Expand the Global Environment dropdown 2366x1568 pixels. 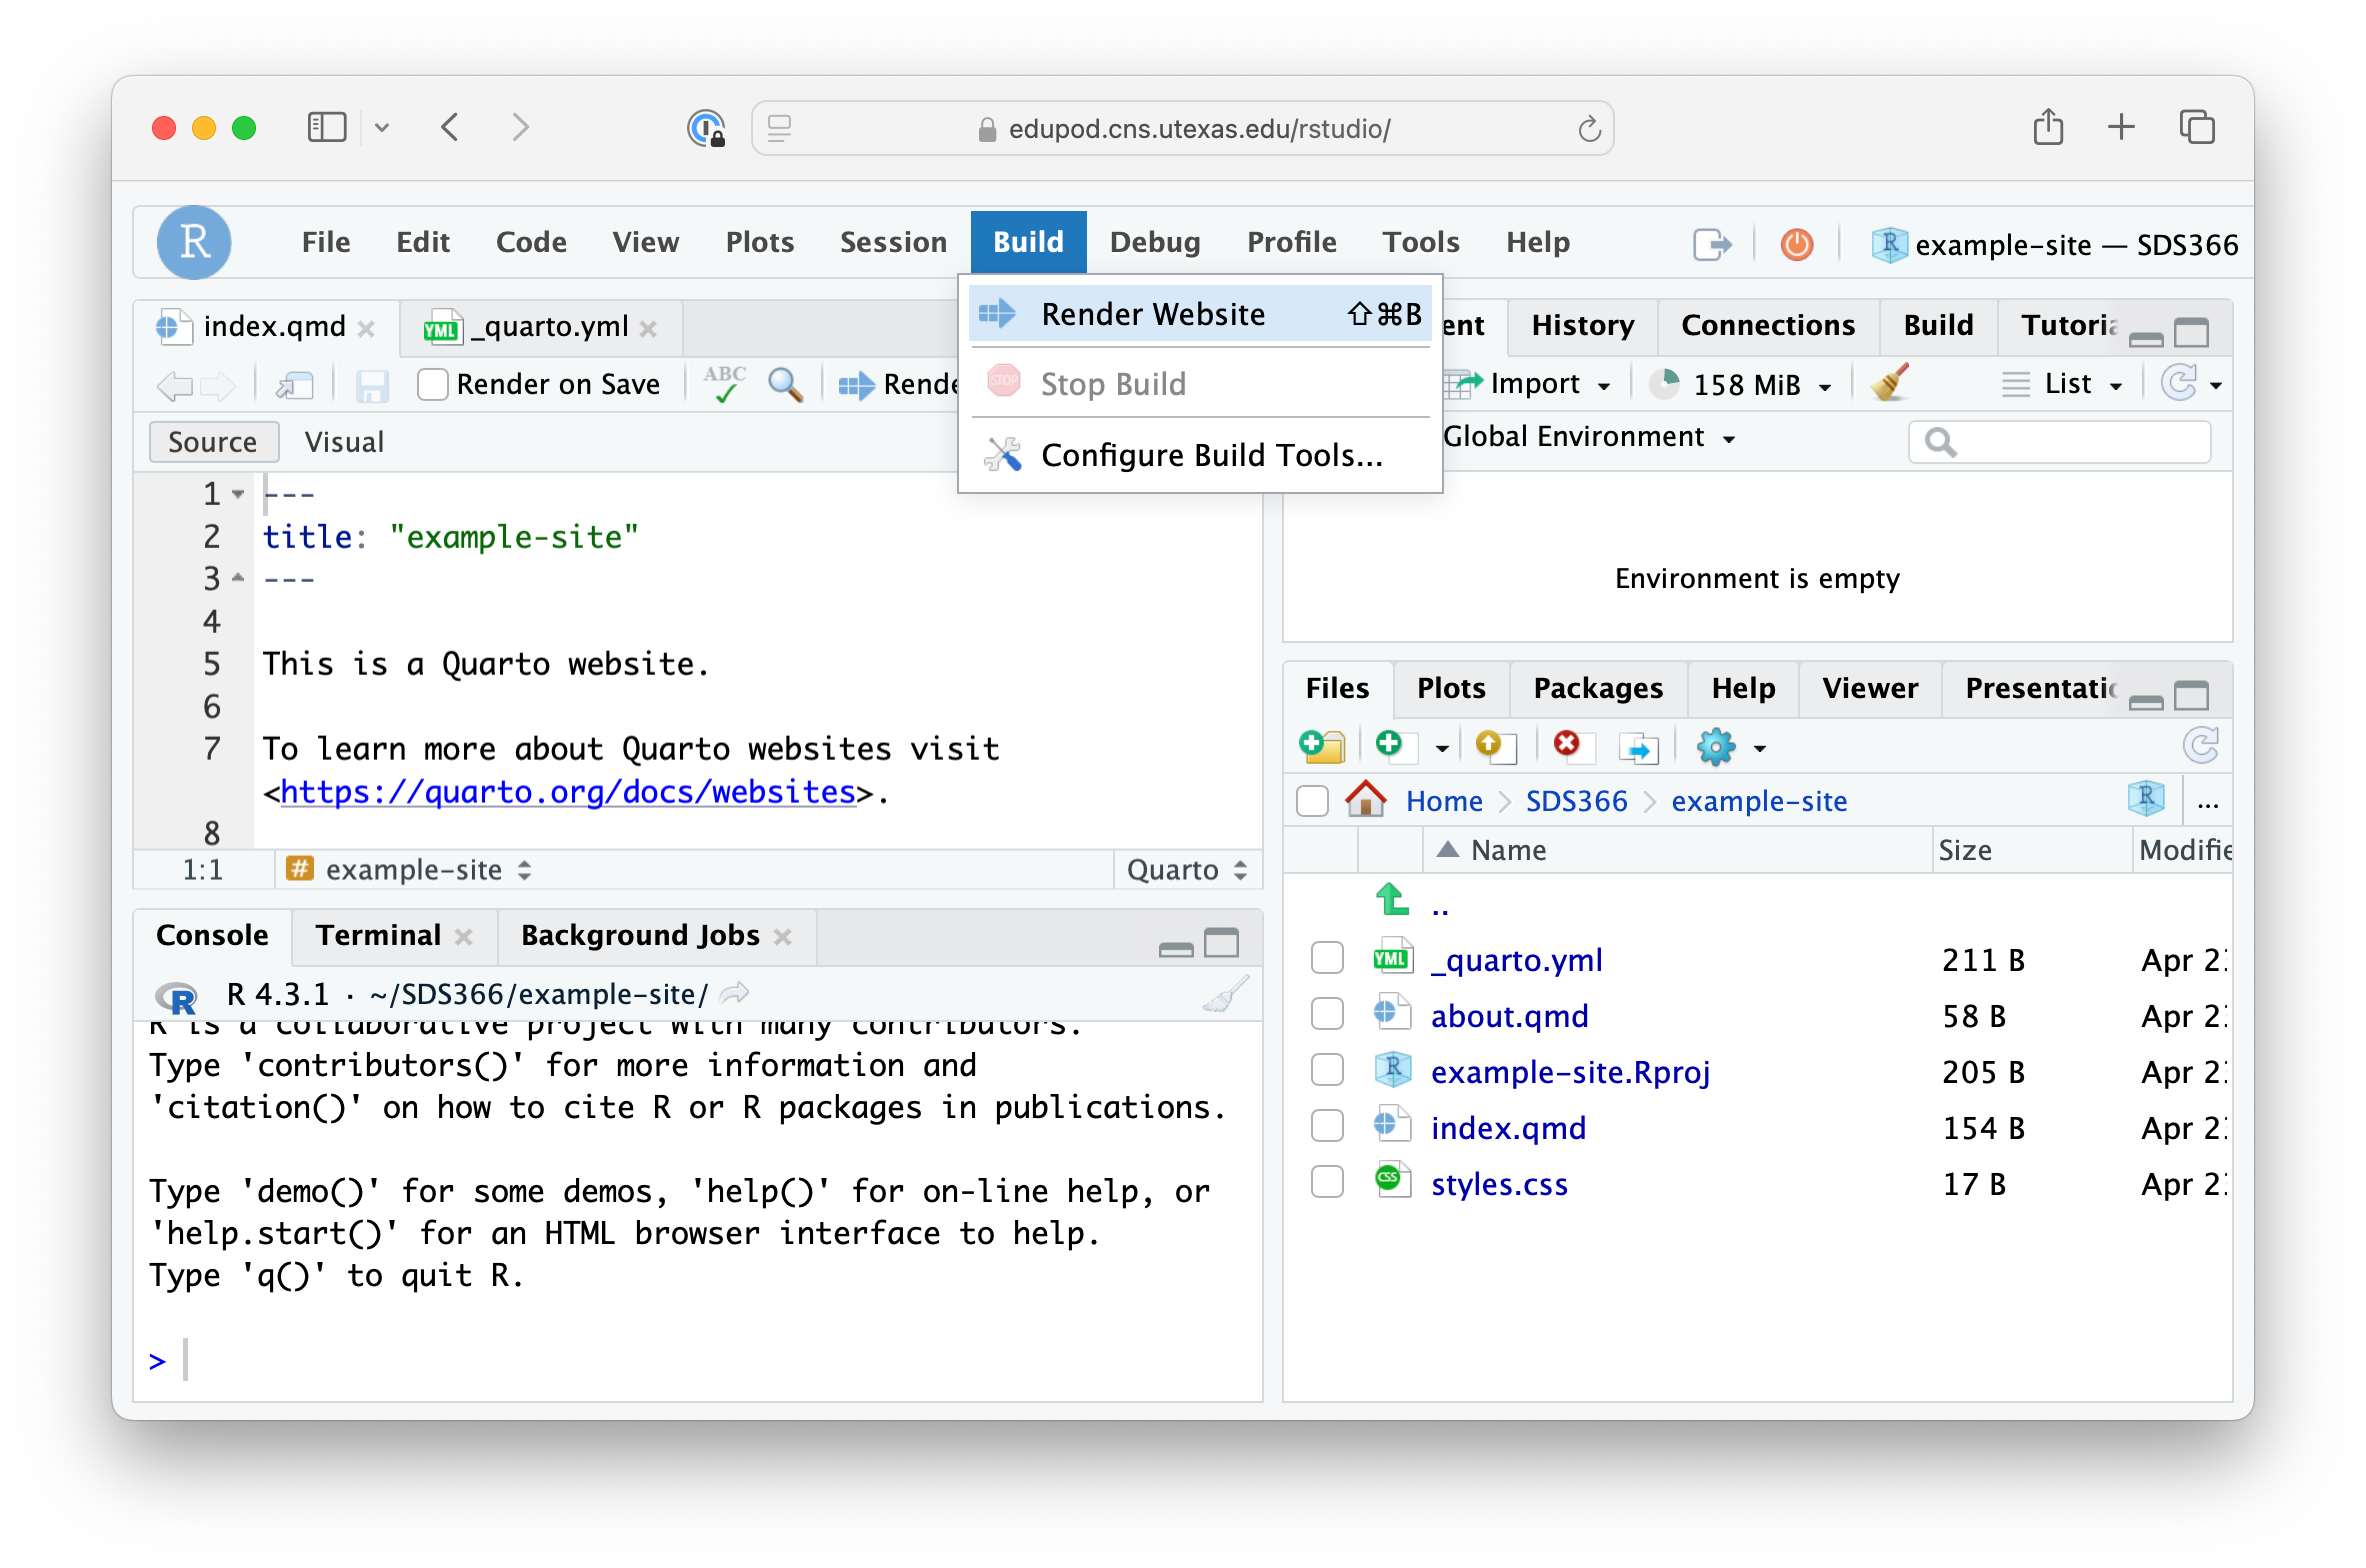(1589, 437)
